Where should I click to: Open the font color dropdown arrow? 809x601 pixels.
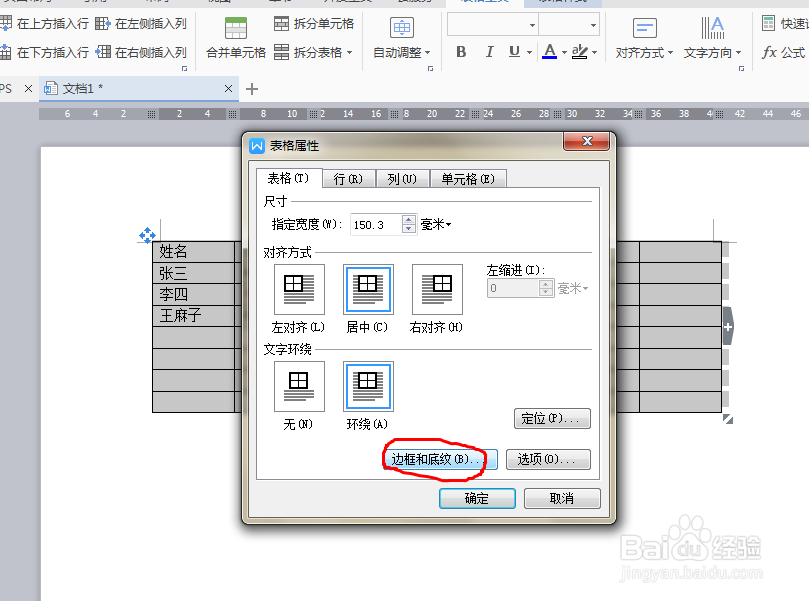563,53
